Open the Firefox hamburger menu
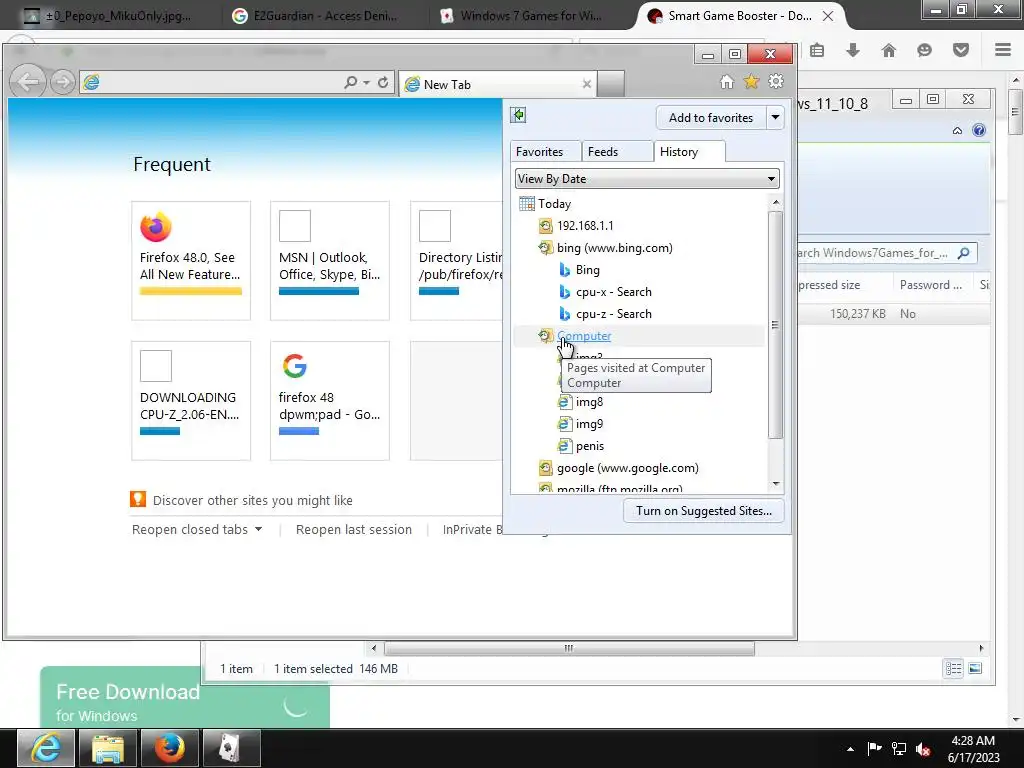Image resolution: width=1024 pixels, height=768 pixels. pyautogui.click(x=1003, y=50)
